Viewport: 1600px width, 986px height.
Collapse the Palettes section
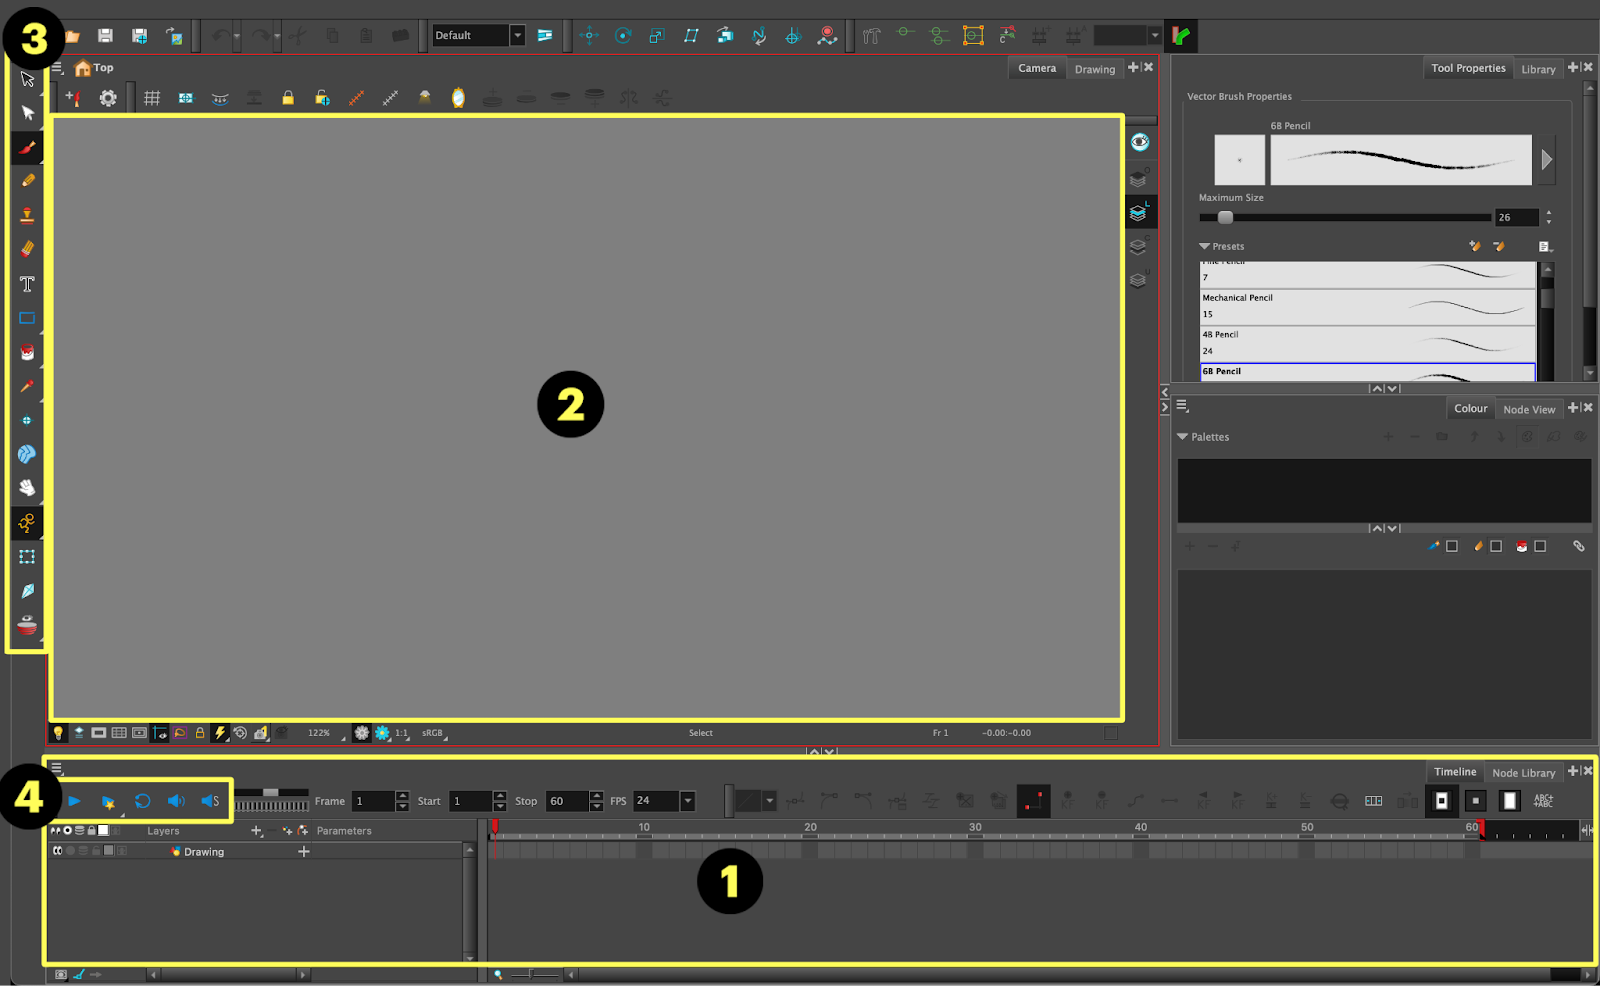[1183, 437]
